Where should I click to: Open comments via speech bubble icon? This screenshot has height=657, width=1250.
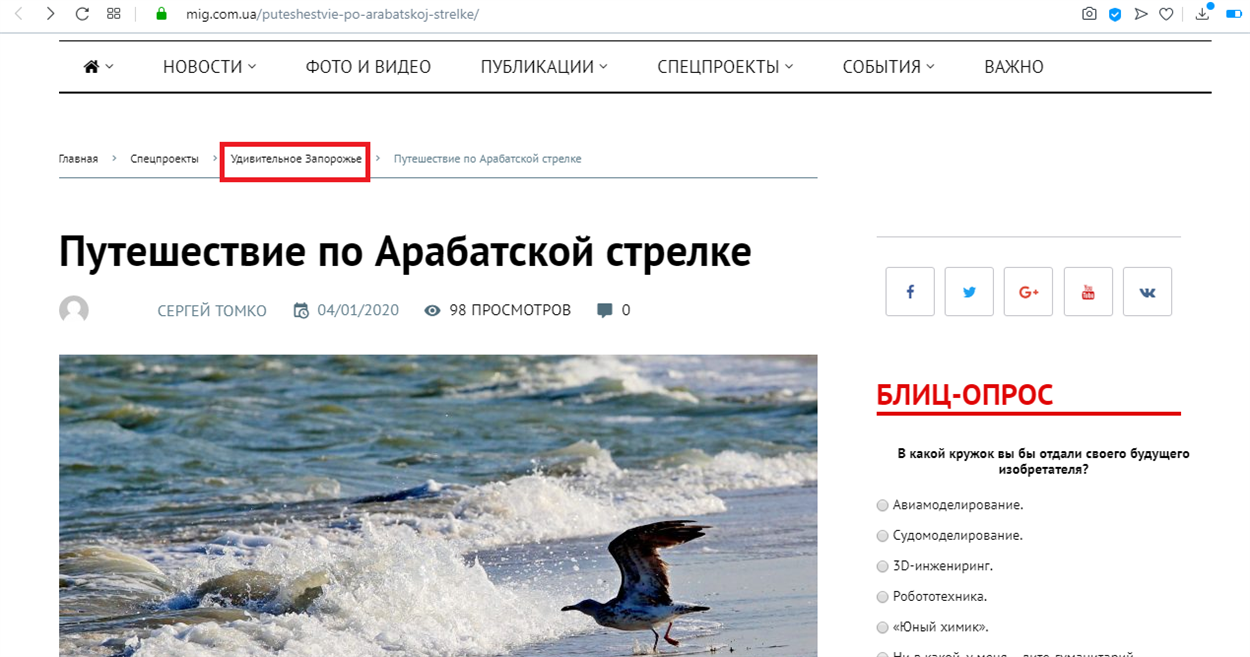604,310
